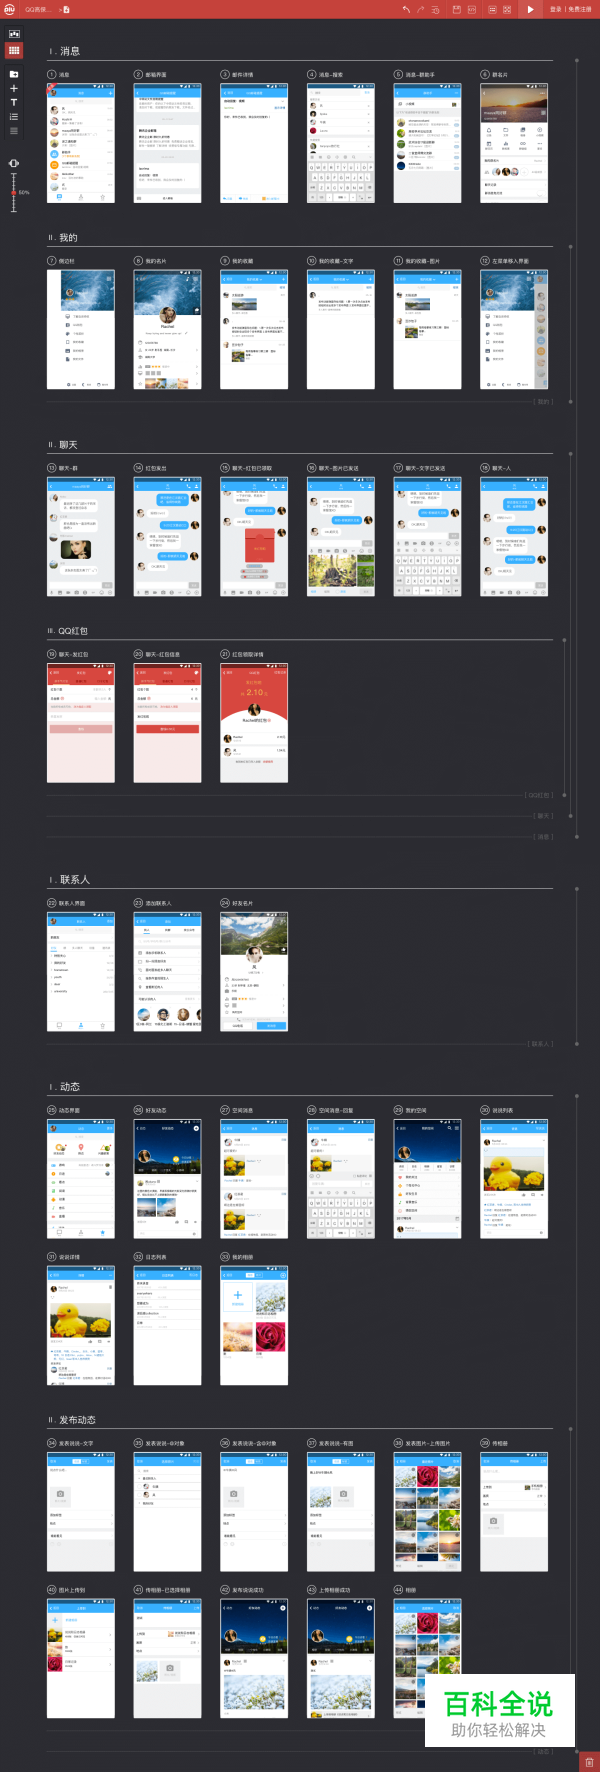Screen dimensions: 600x1772
Task: Click the grid-view icon in the top toolbar
Action: 507,9
